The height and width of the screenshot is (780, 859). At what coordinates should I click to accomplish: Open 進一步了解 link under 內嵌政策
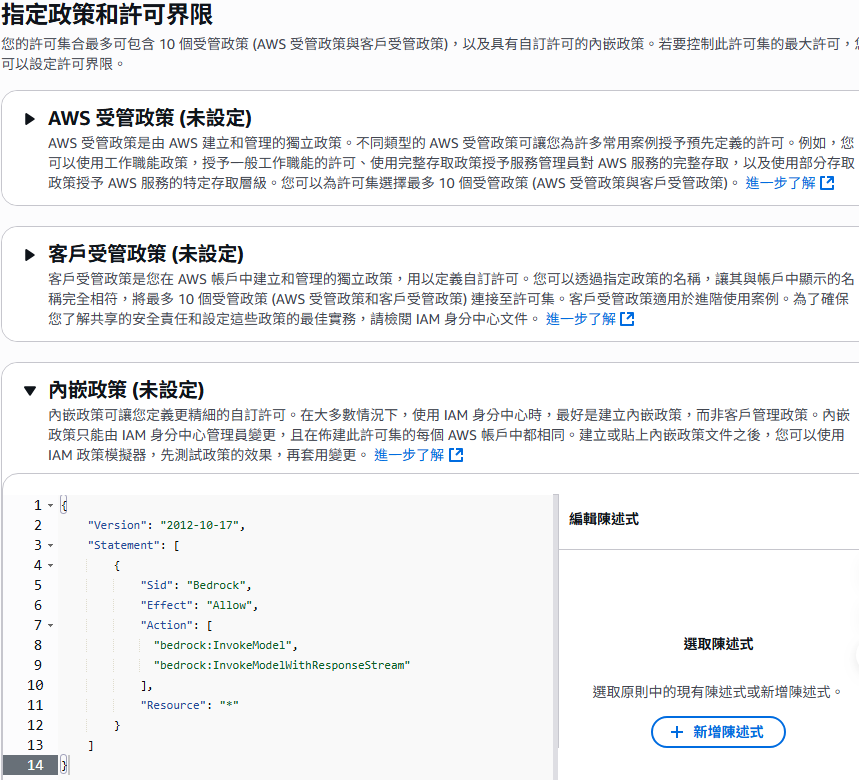(409, 455)
